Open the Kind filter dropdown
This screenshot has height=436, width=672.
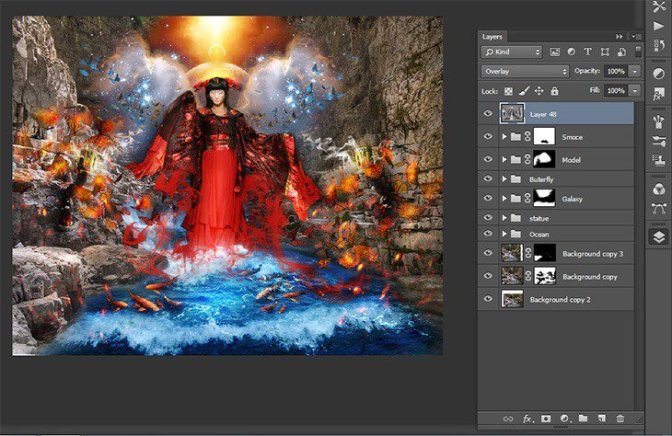tap(512, 52)
